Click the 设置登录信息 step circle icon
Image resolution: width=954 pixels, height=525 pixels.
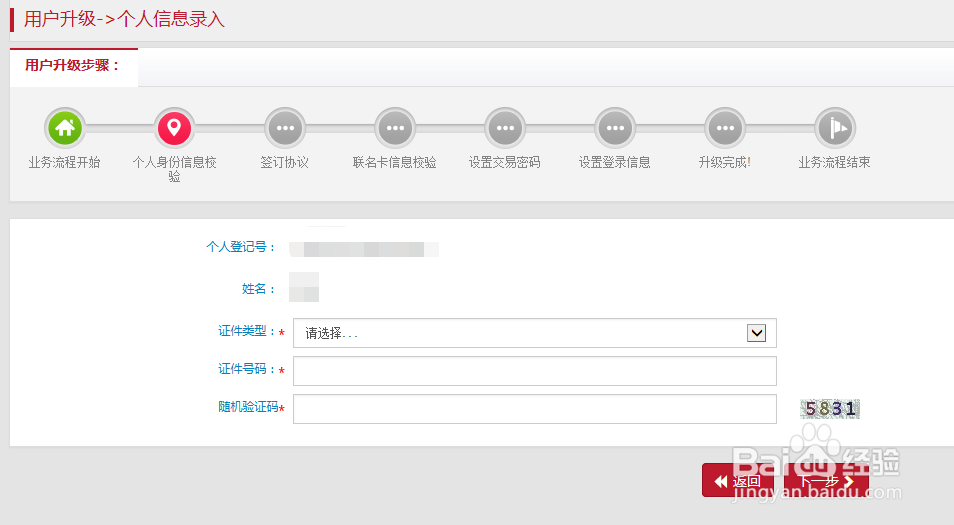(x=615, y=128)
